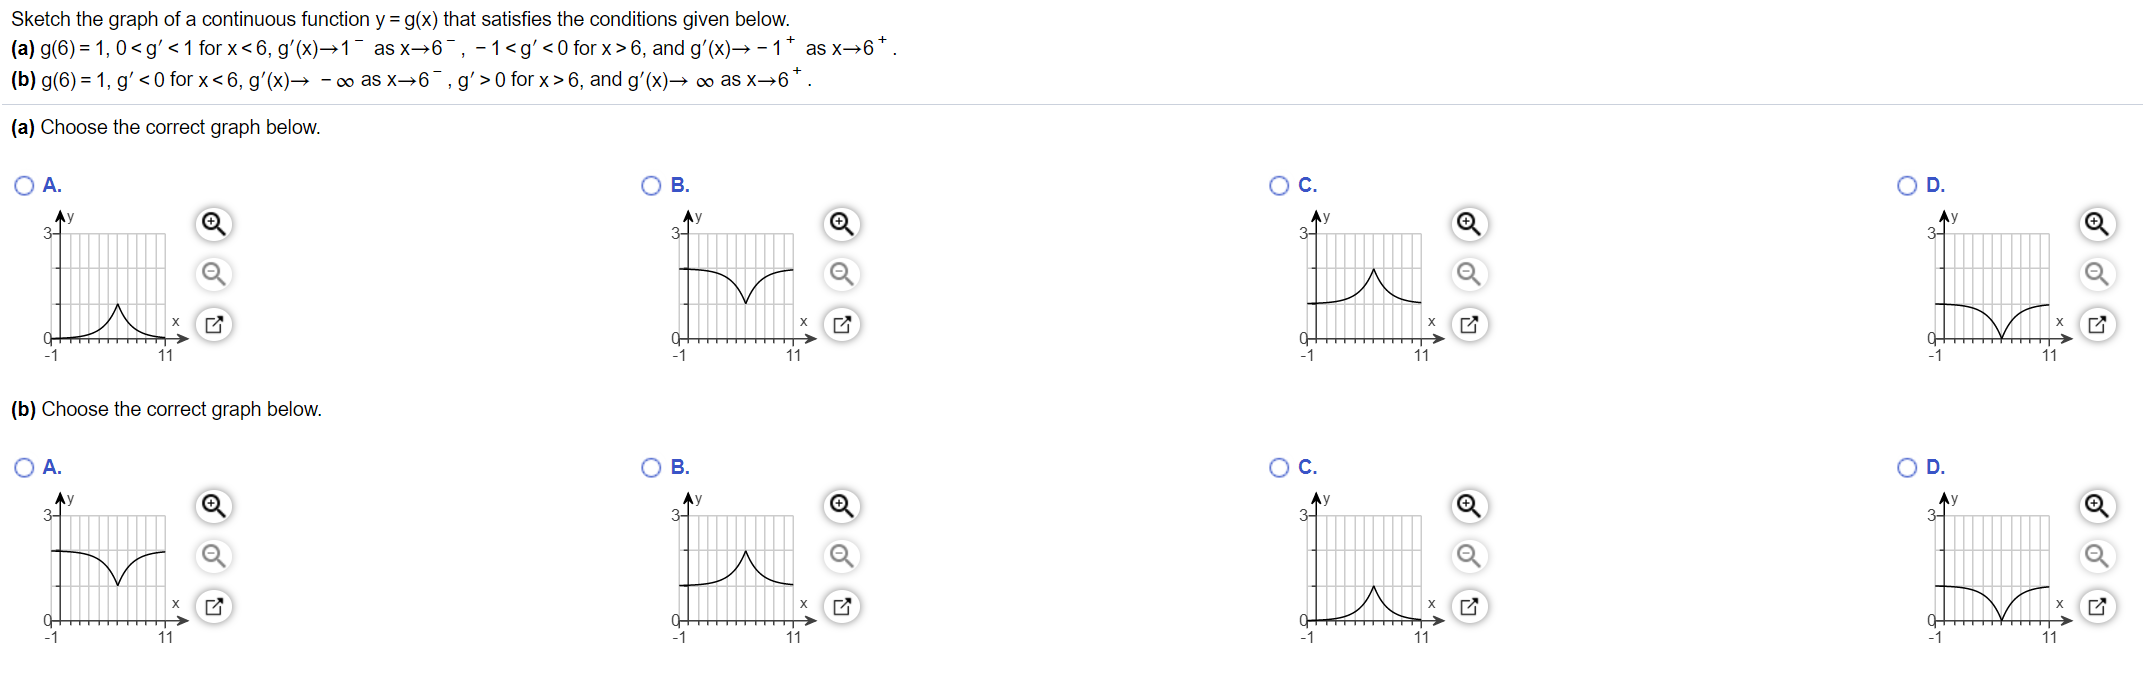2143x676 pixels.
Task: Open graph D of part (a) in larger view
Action: coord(2097,325)
